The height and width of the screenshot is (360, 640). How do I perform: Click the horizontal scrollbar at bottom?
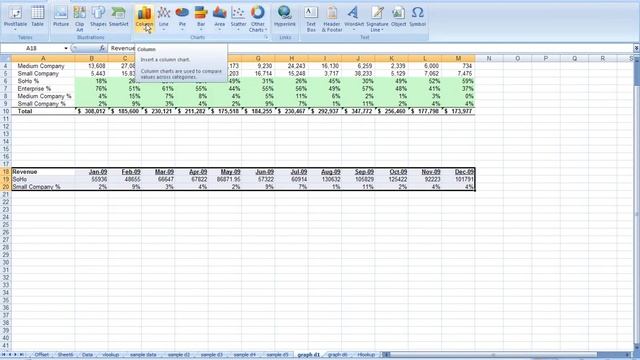tap(508, 355)
